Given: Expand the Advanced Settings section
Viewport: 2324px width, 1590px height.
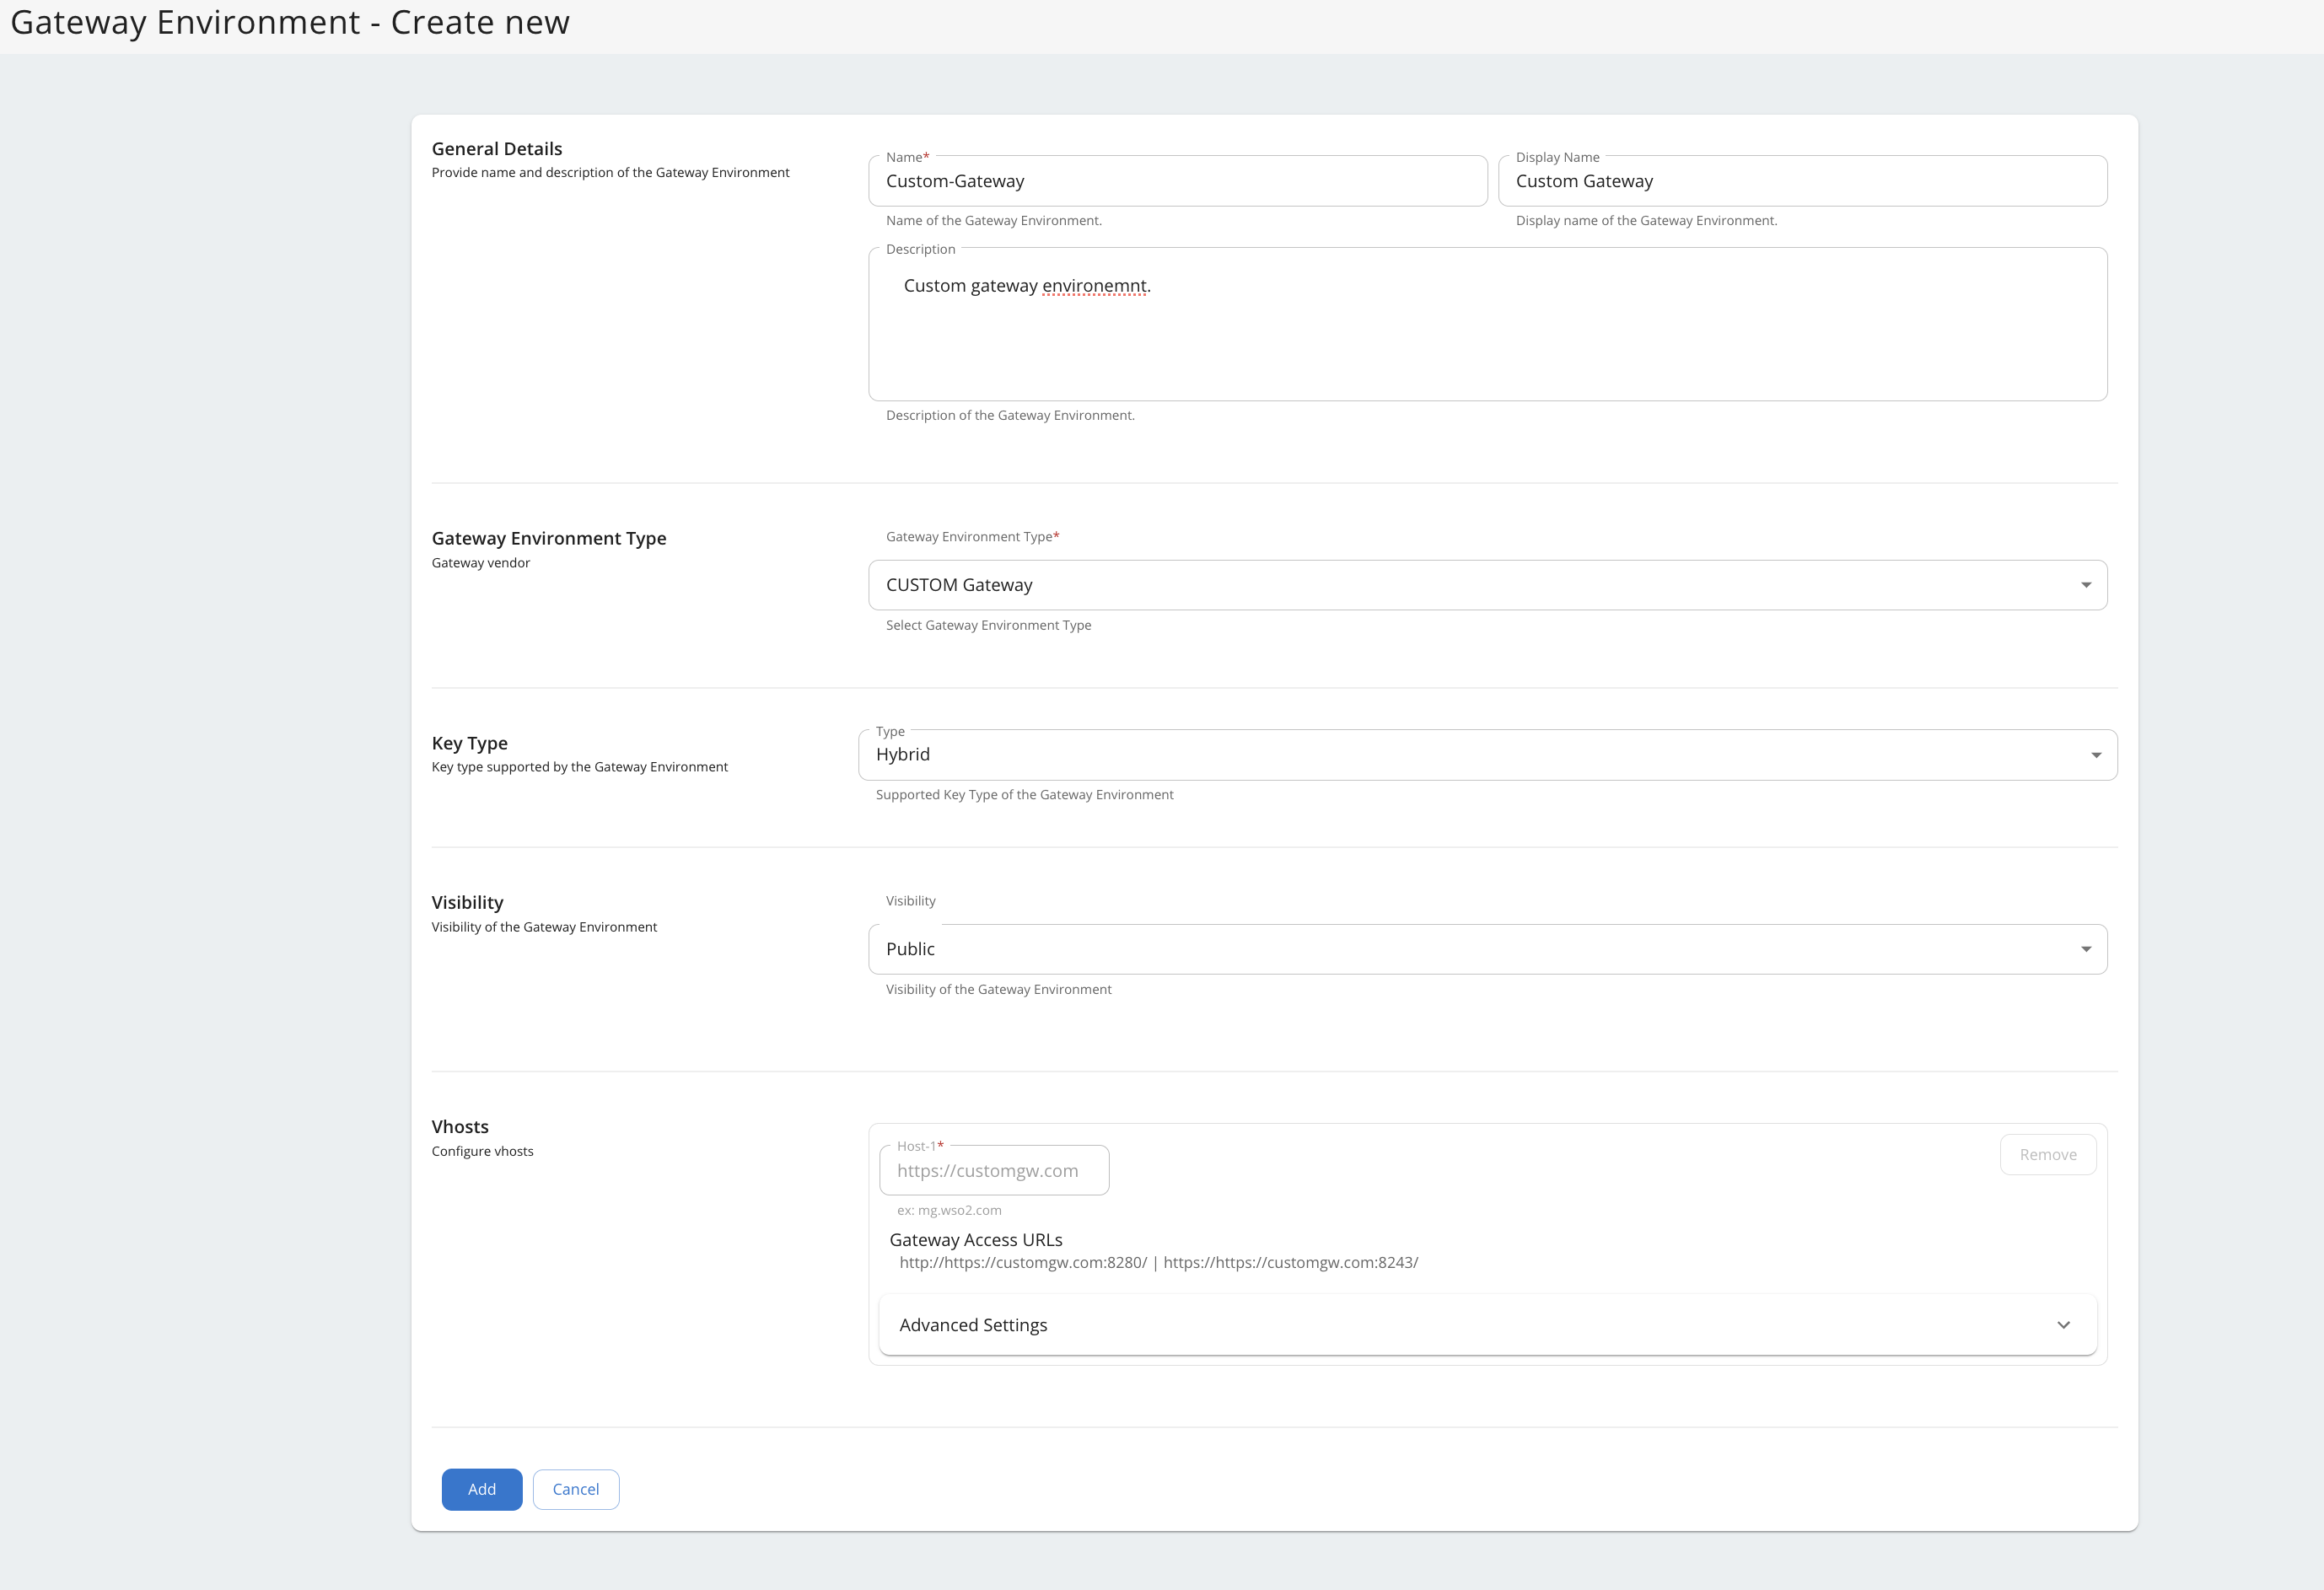Looking at the screenshot, I should tap(972, 1324).
